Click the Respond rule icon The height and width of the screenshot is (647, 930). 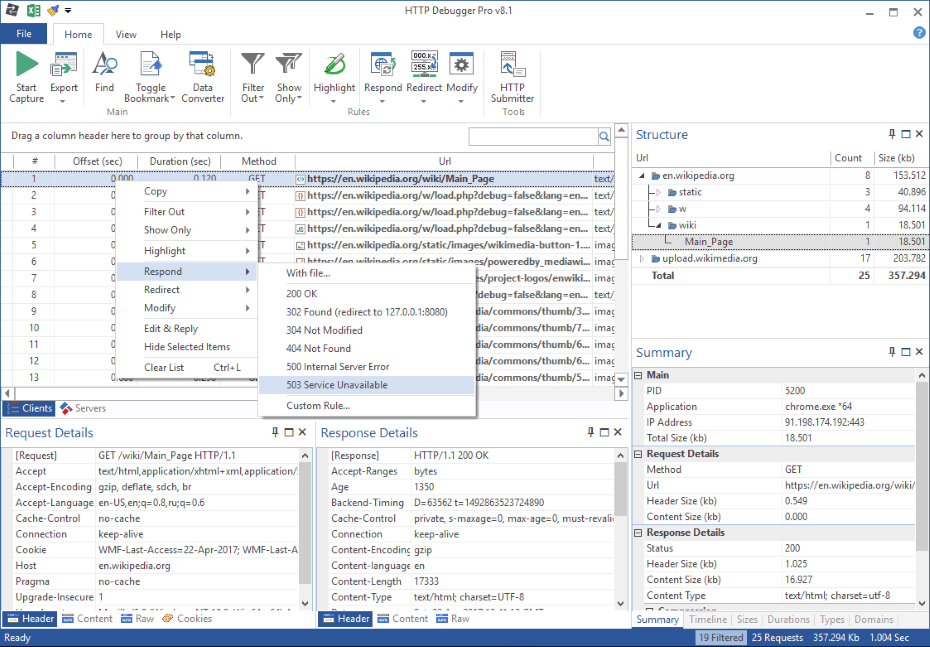(x=383, y=64)
